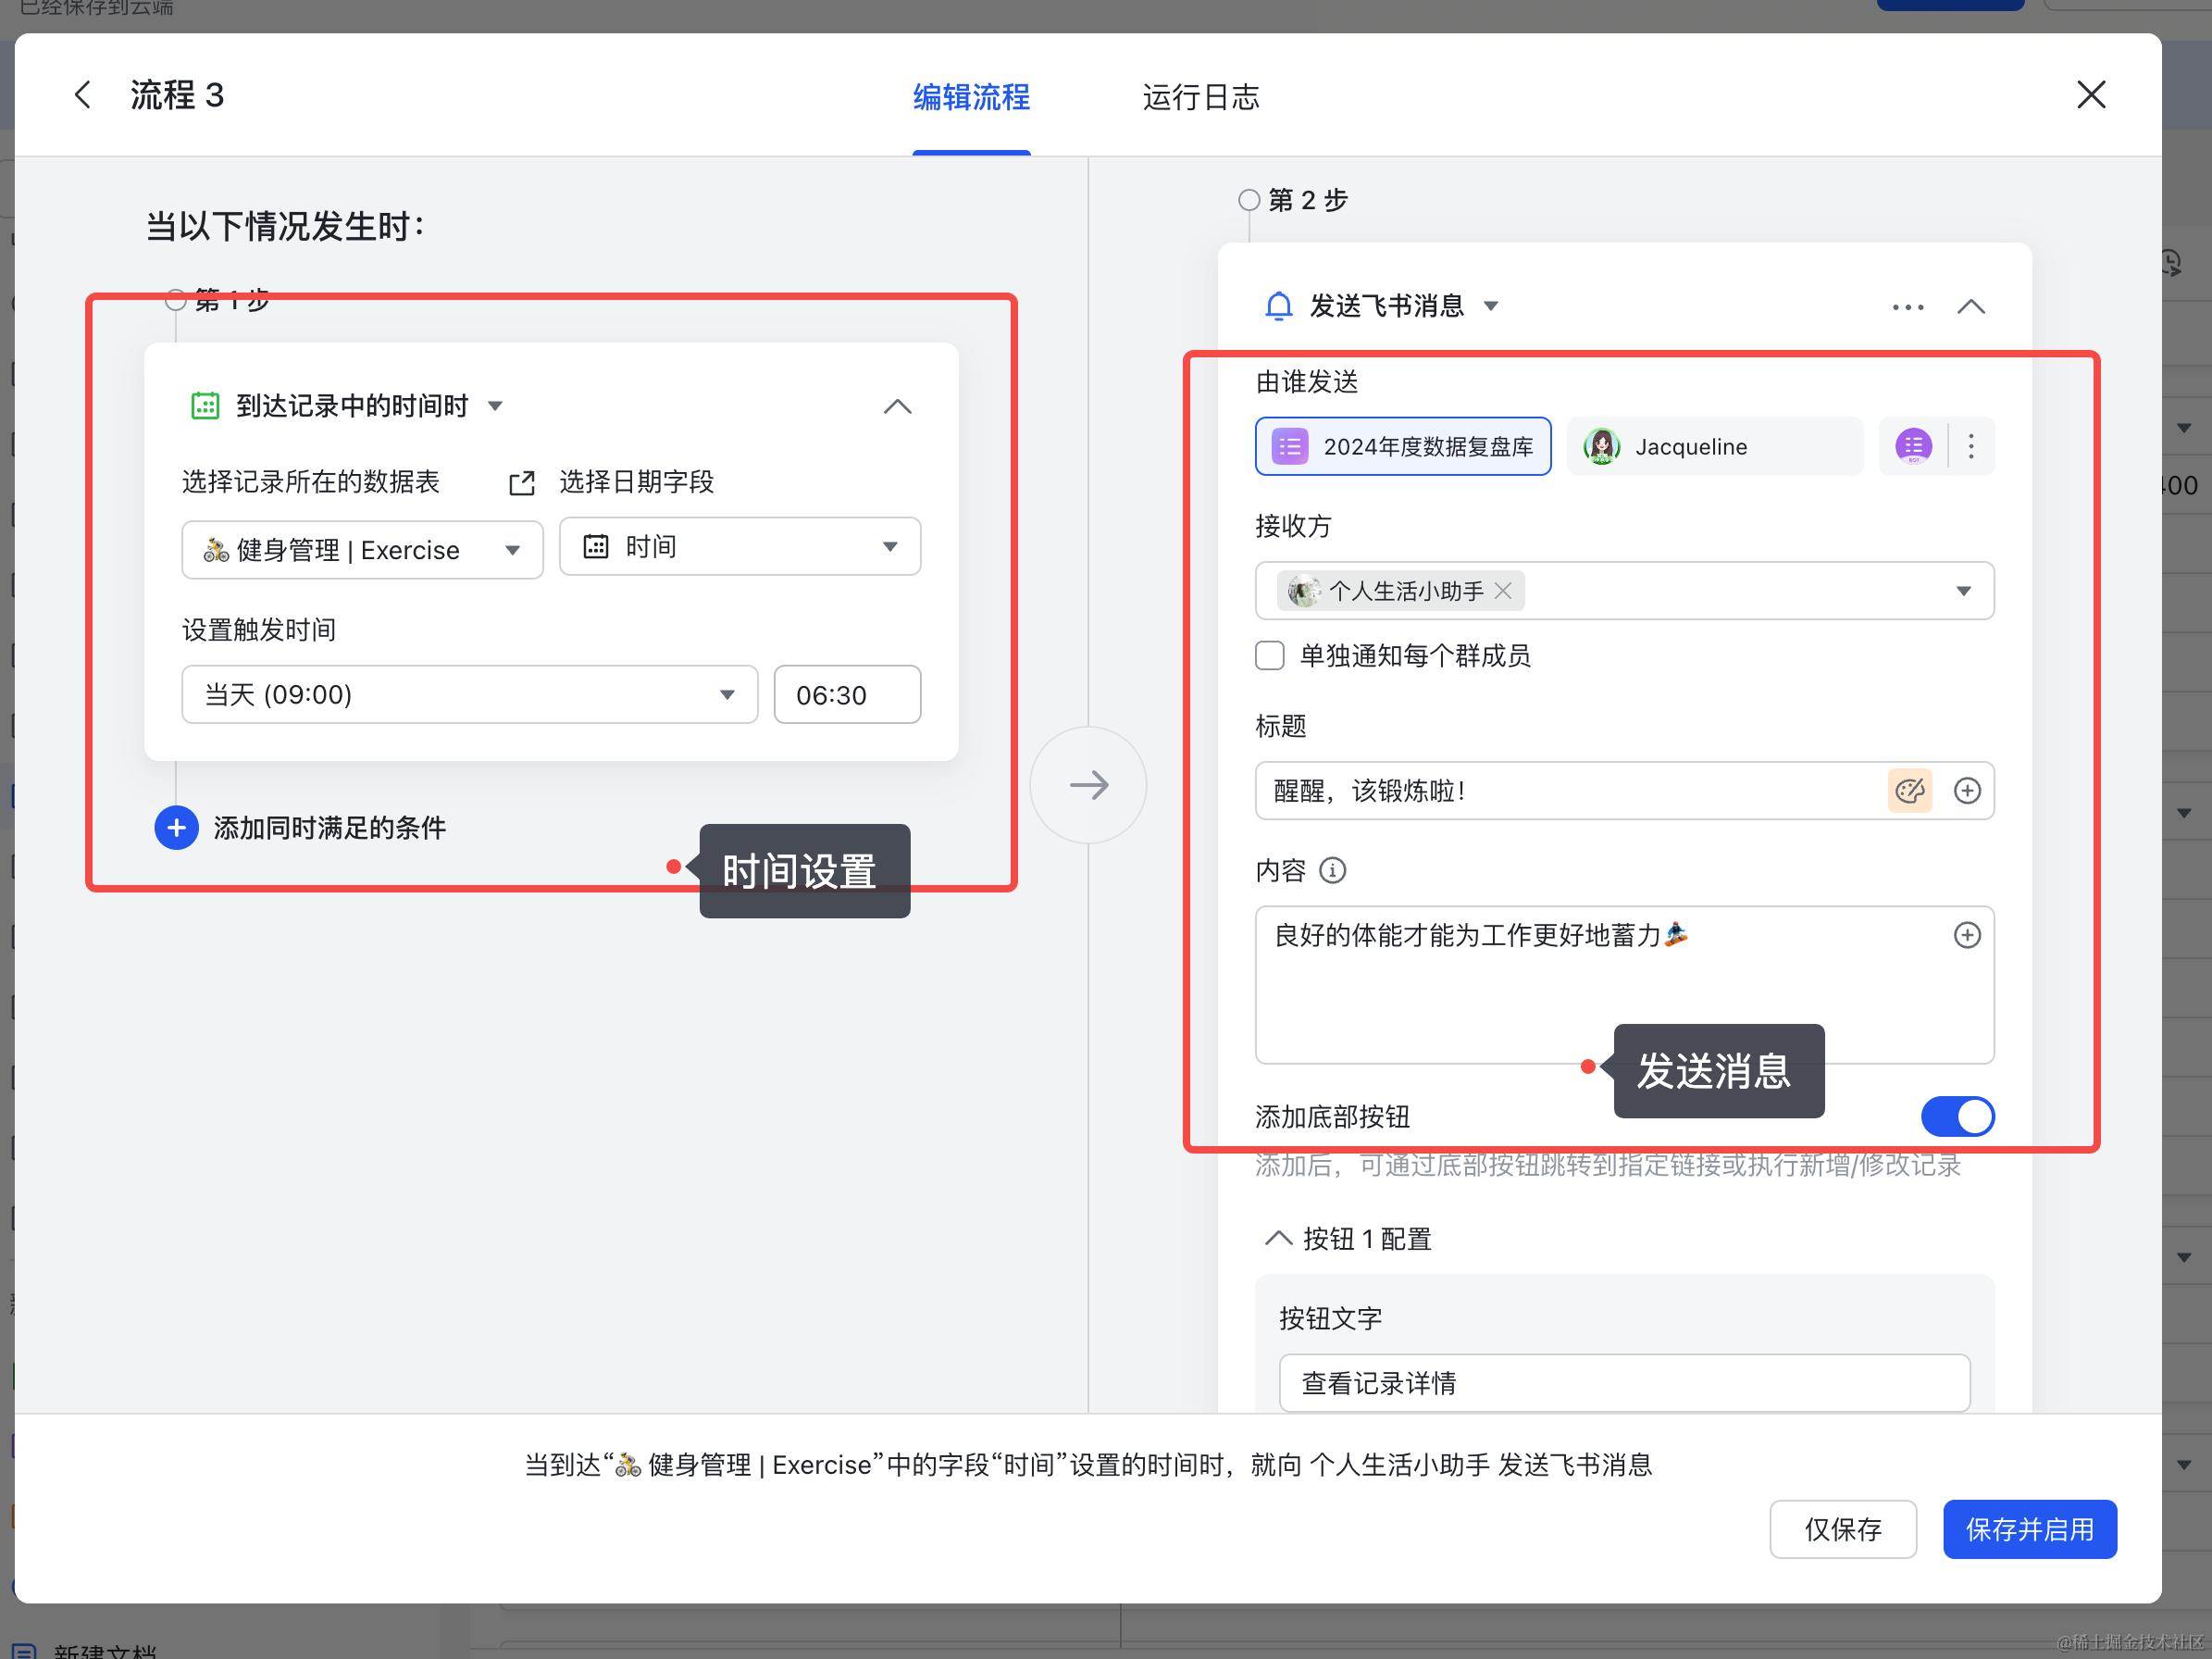Remove 个人生活小助手 recipient tag

1503,591
